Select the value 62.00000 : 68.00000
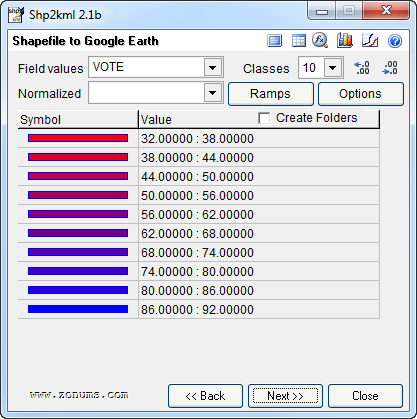 197,234
